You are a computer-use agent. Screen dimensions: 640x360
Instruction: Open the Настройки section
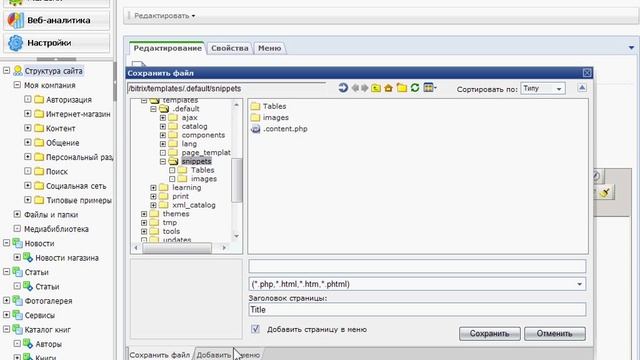point(56,43)
